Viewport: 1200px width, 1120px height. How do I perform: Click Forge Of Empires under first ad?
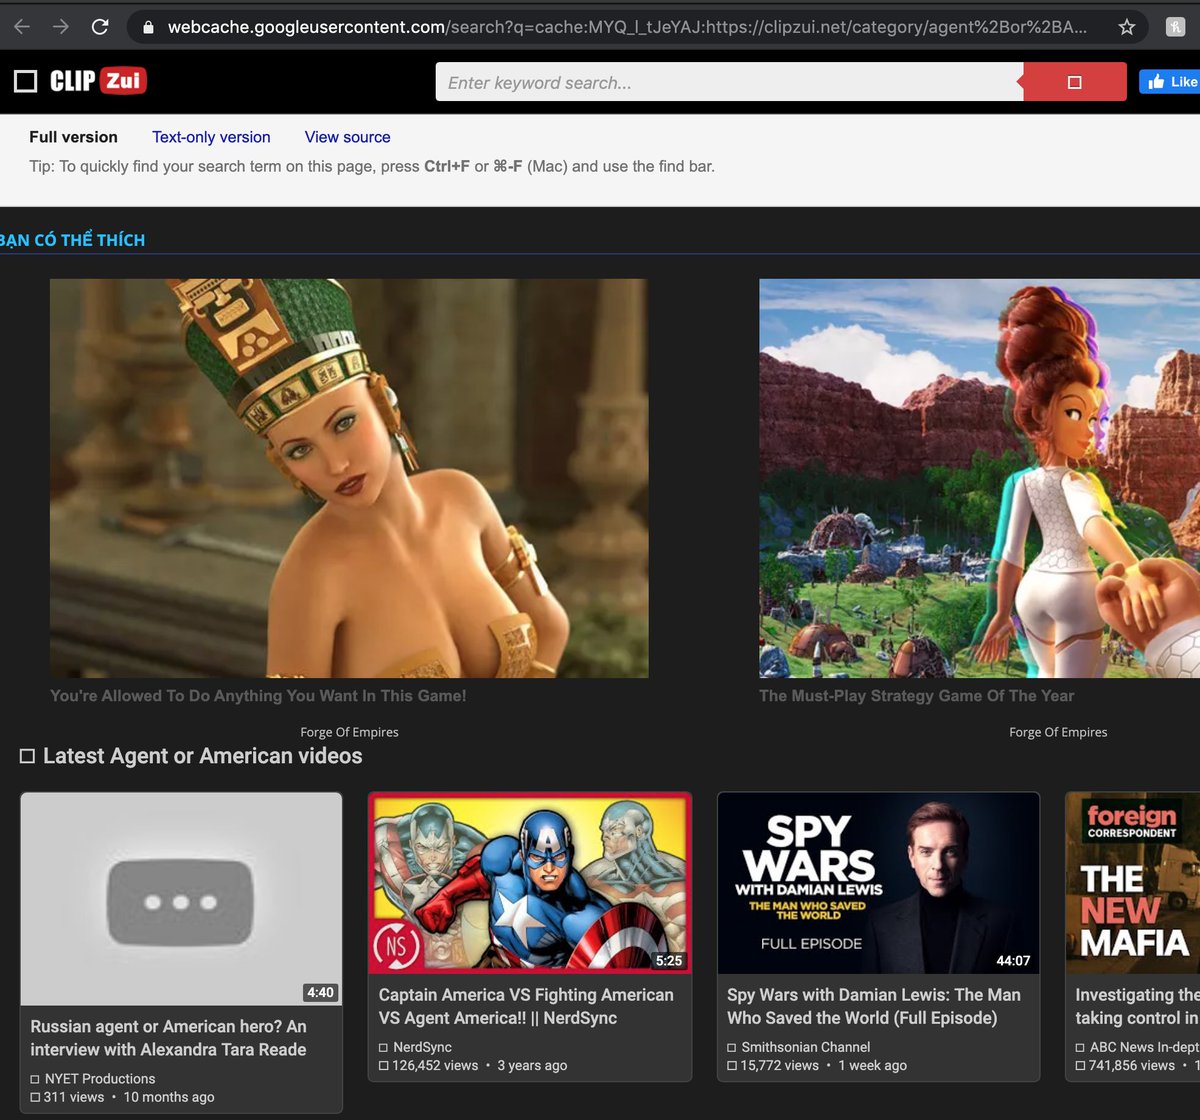pos(349,732)
